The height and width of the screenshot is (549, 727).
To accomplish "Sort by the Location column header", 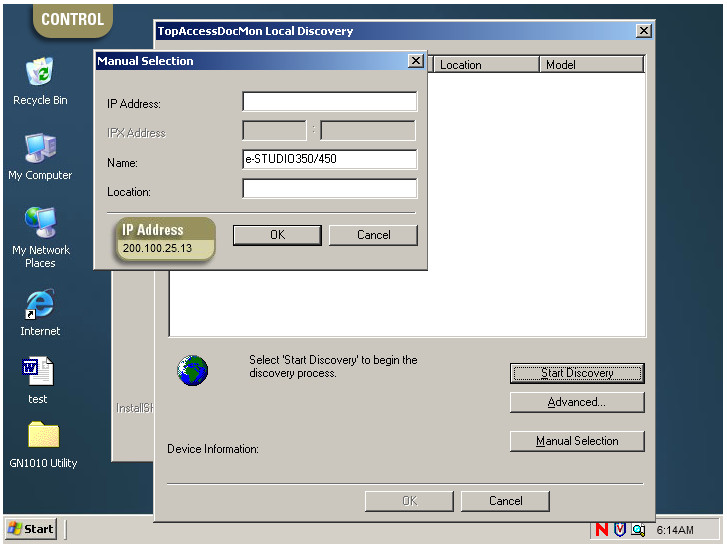I will 486,64.
